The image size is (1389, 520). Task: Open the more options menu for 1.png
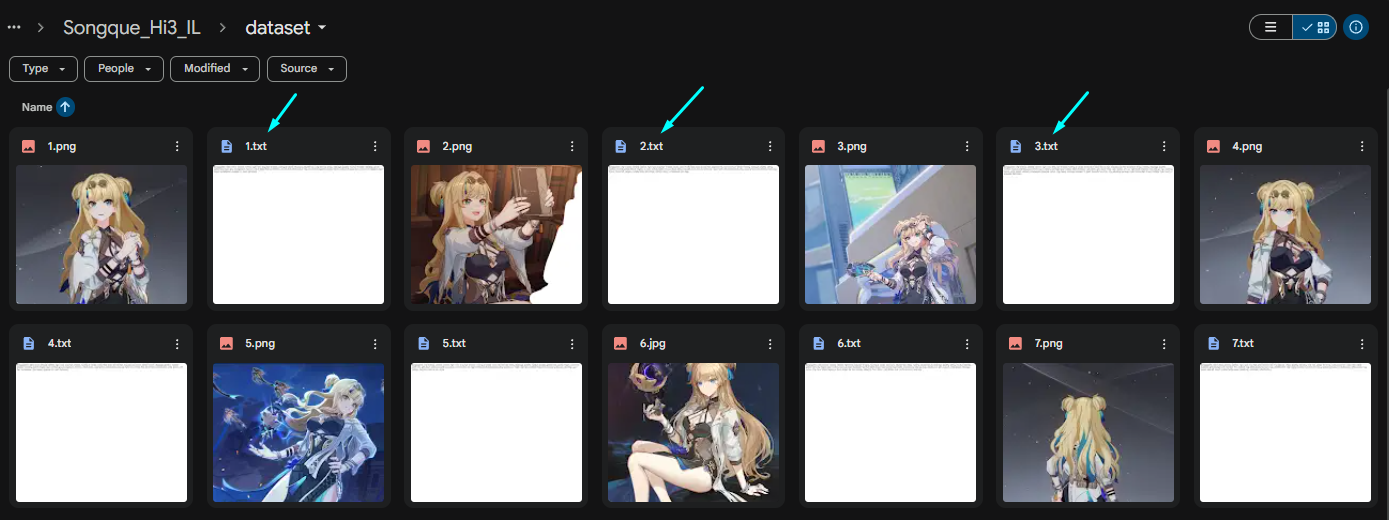[x=177, y=146]
